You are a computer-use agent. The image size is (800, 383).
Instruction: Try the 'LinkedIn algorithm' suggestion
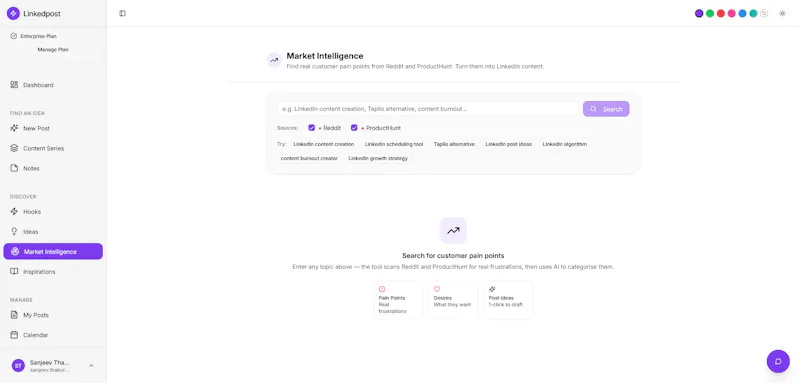564,144
